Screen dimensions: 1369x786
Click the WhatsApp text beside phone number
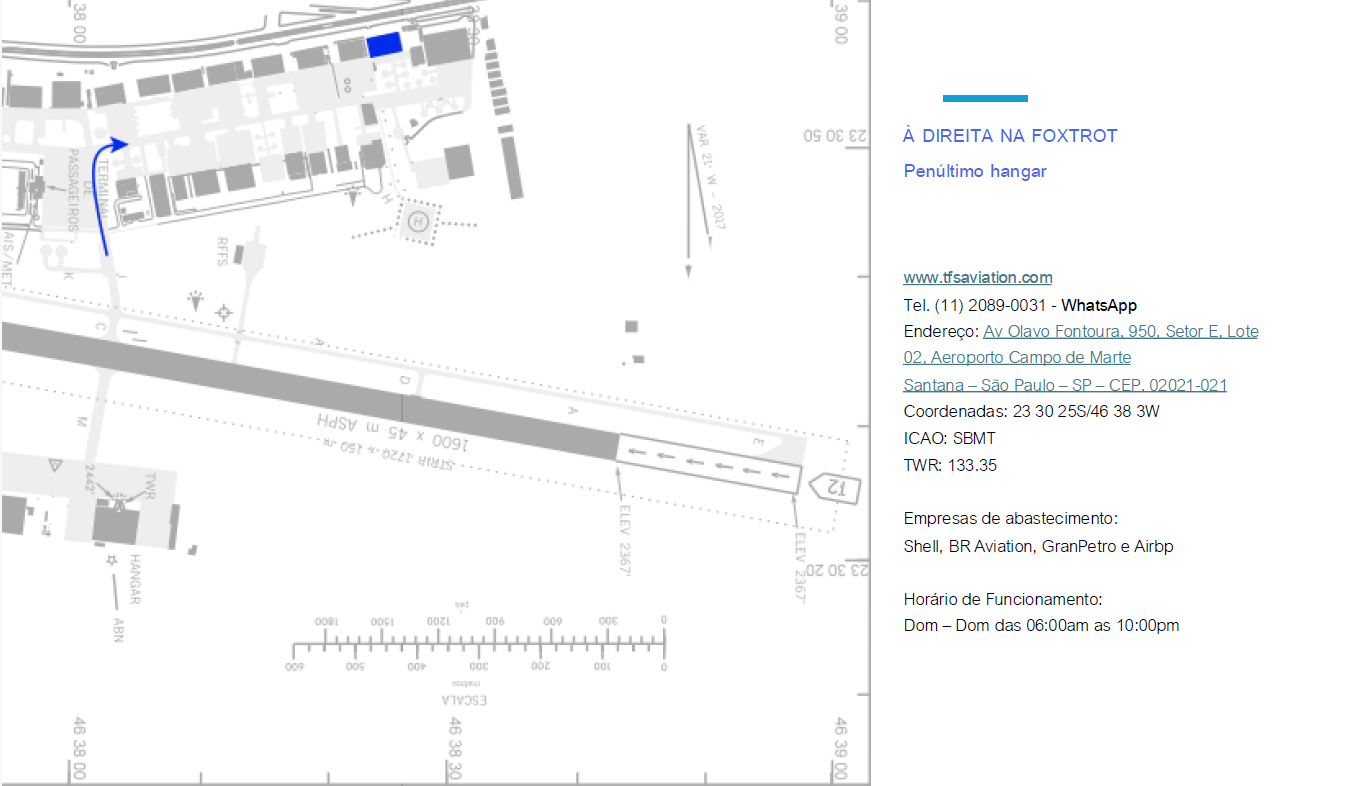pos(1098,305)
